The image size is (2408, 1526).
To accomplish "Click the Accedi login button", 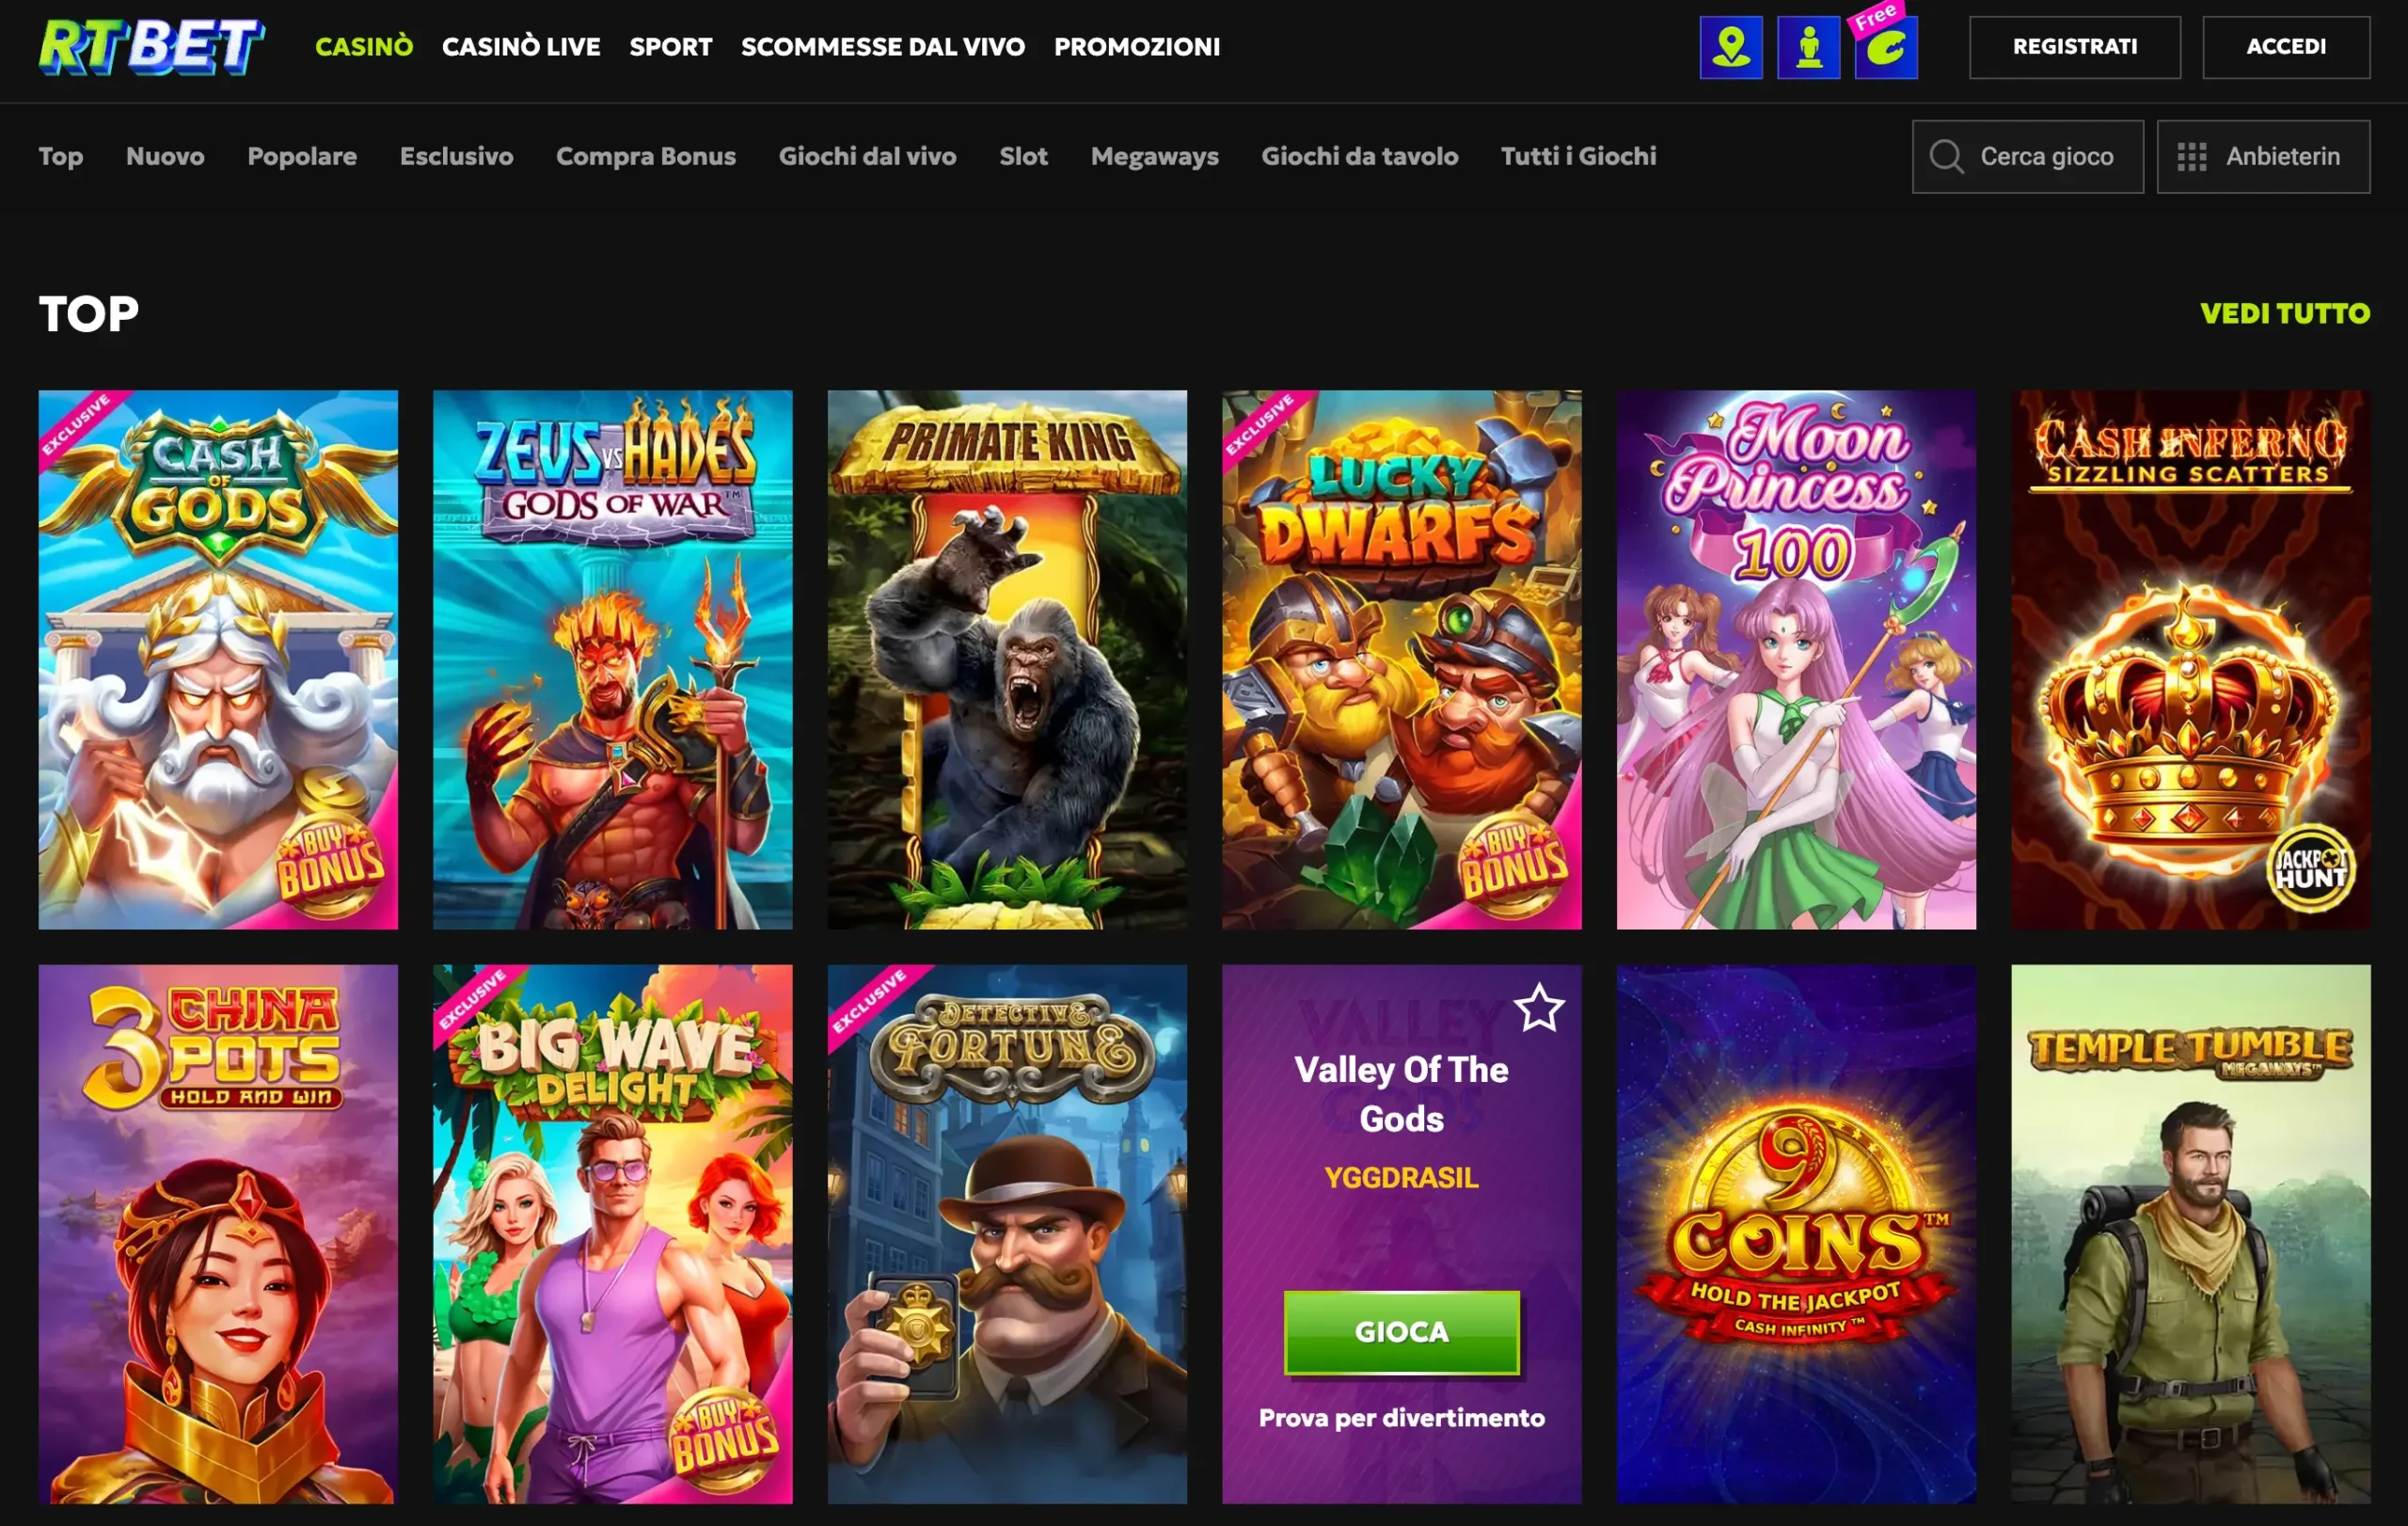I will click(x=2285, y=47).
